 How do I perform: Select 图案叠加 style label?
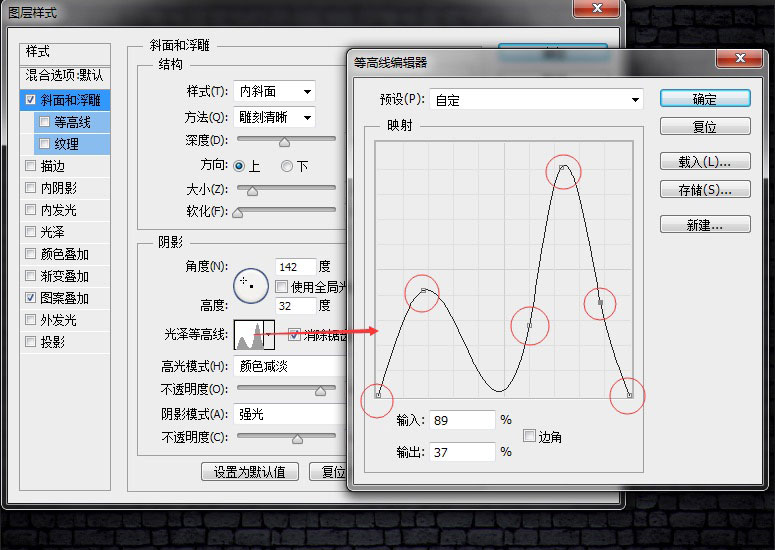[65, 298]
